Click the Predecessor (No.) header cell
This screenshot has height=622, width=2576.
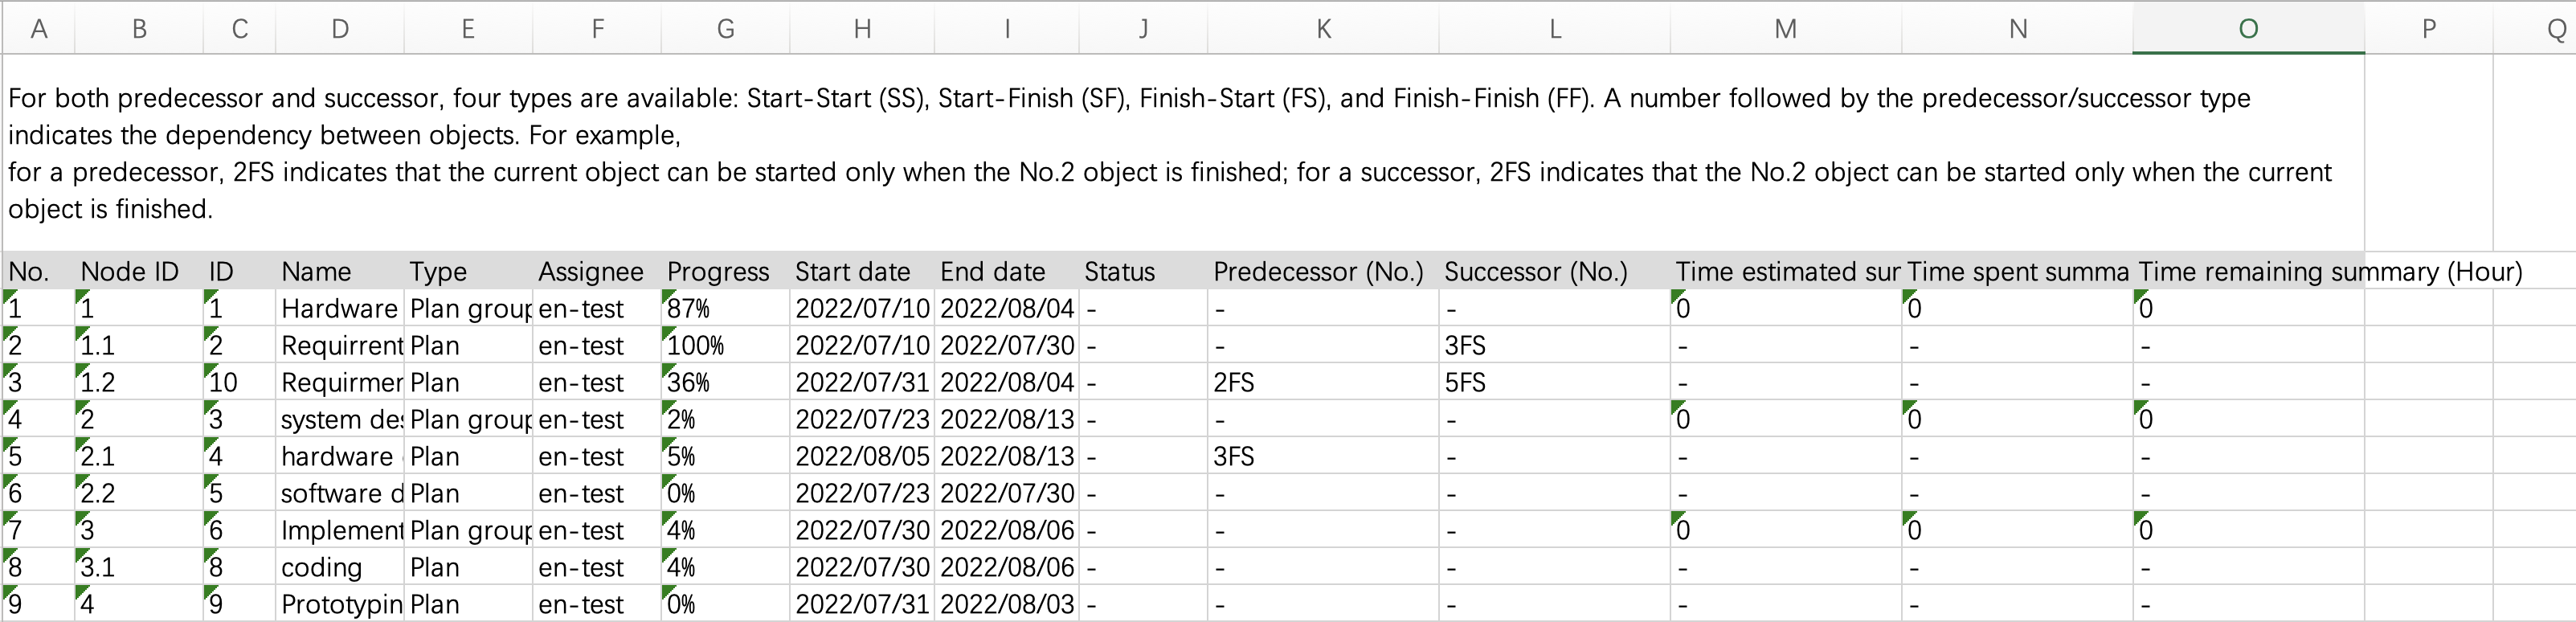(x=1322, y=271)
